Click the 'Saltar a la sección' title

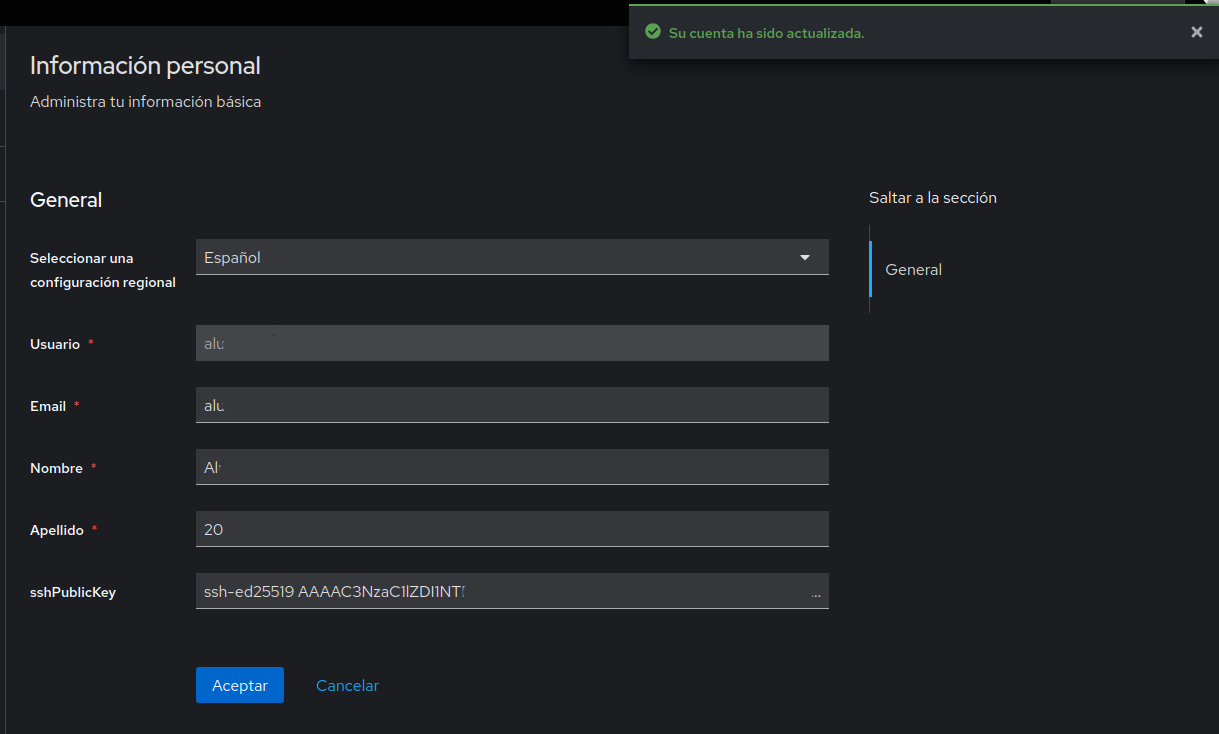pyautogui.click(x=932, y=198)
